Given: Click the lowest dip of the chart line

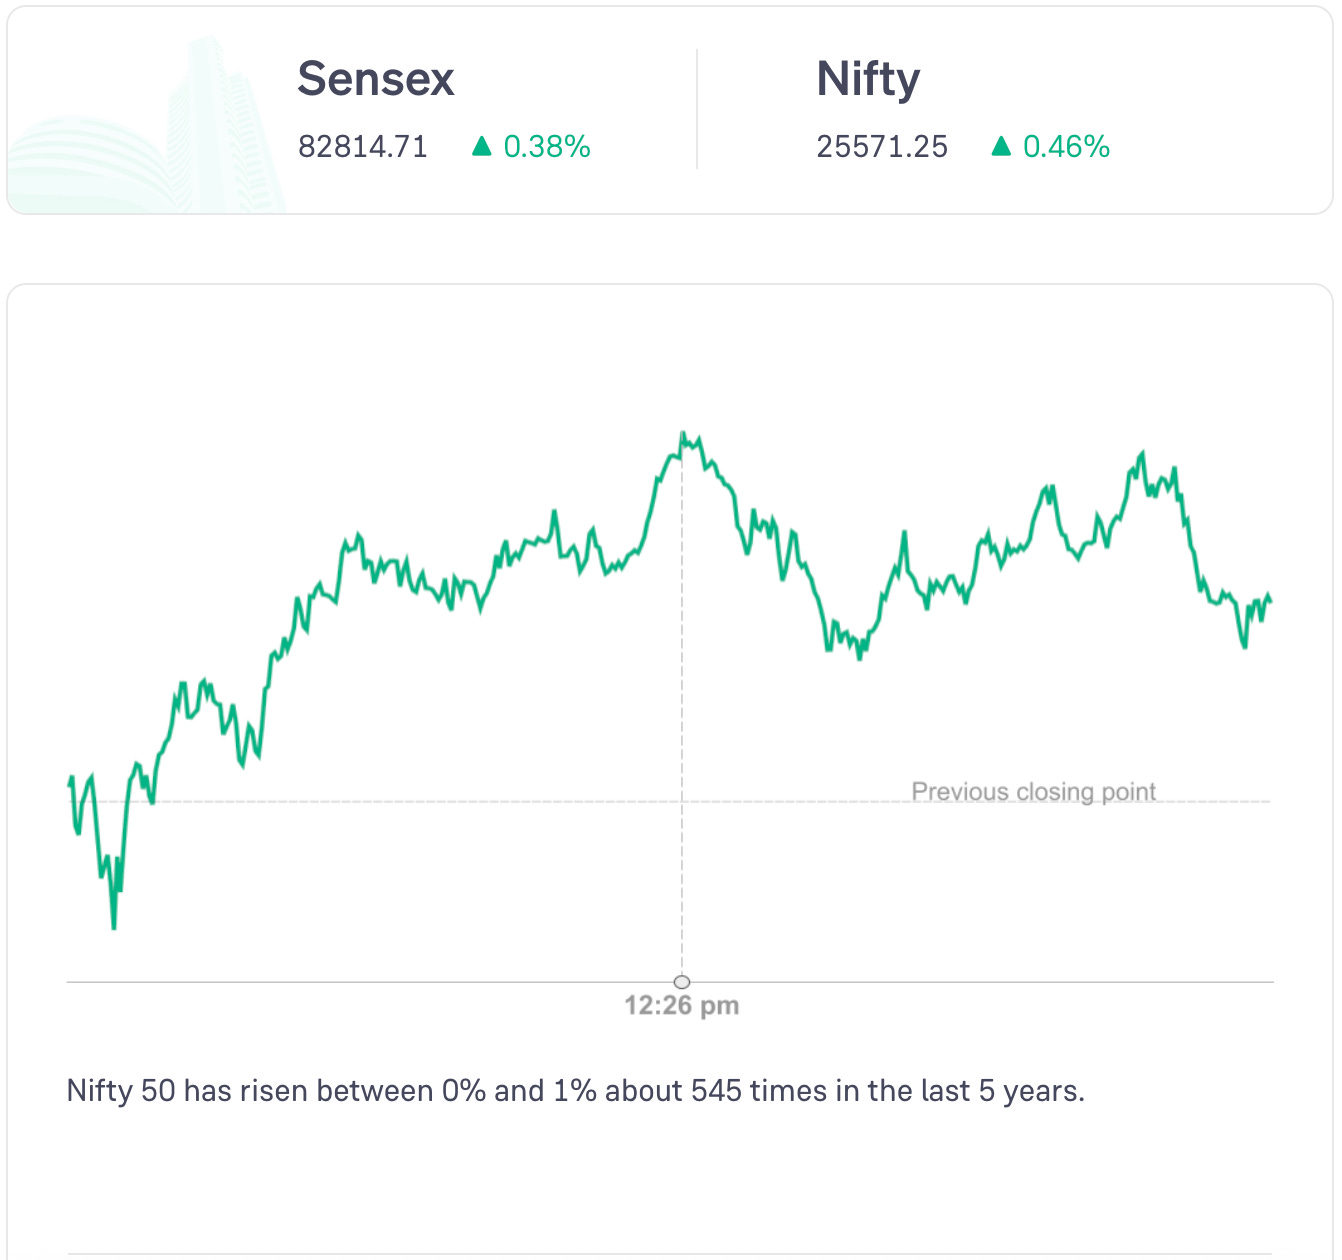Looking at the screenshot, I should pyautogui.click(x=114, y=927).
